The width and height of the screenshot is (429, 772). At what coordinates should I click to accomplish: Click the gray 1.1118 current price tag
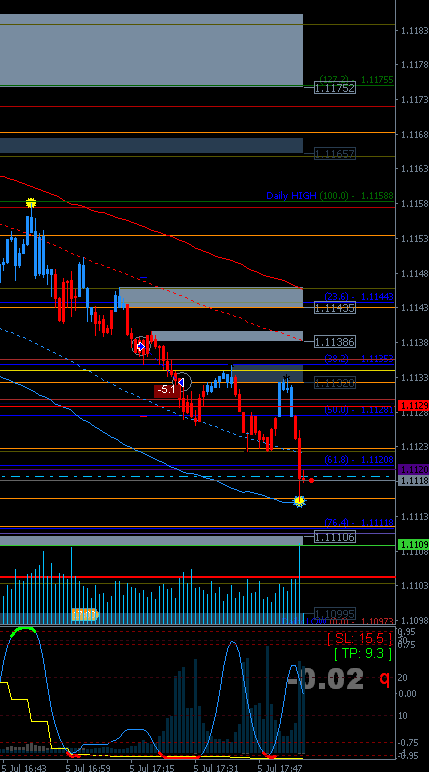pyautogui.click(x=413, y=481)
